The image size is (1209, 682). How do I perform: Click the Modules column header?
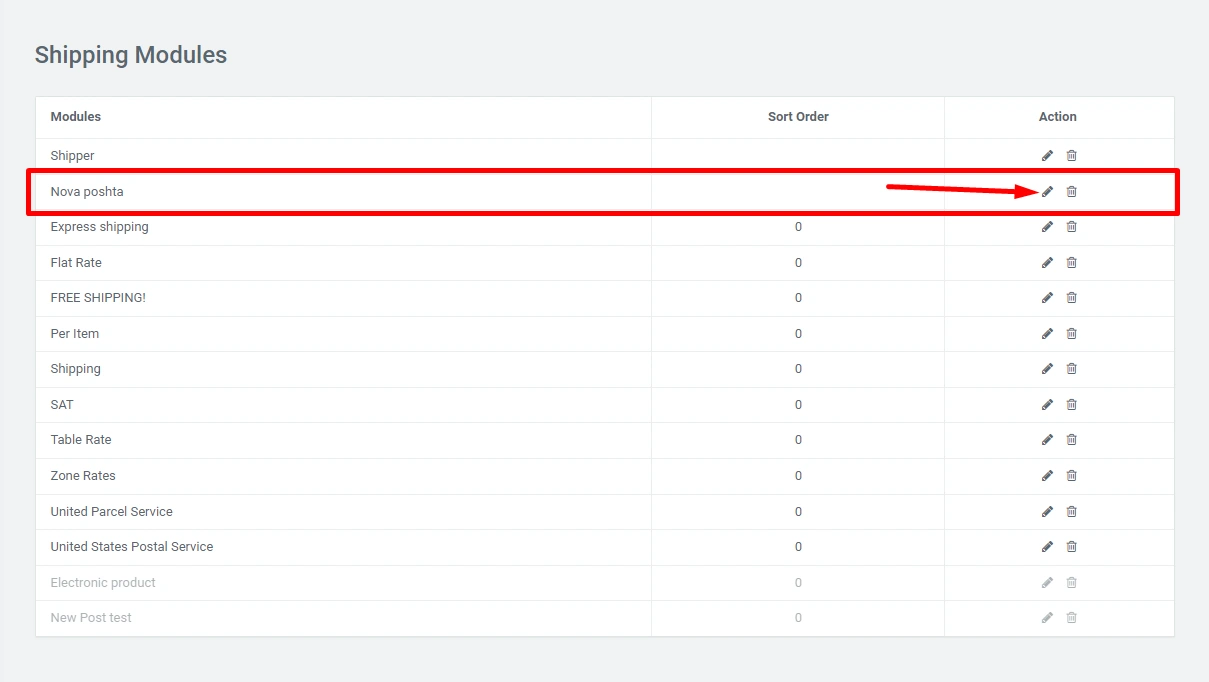[76, 117]
